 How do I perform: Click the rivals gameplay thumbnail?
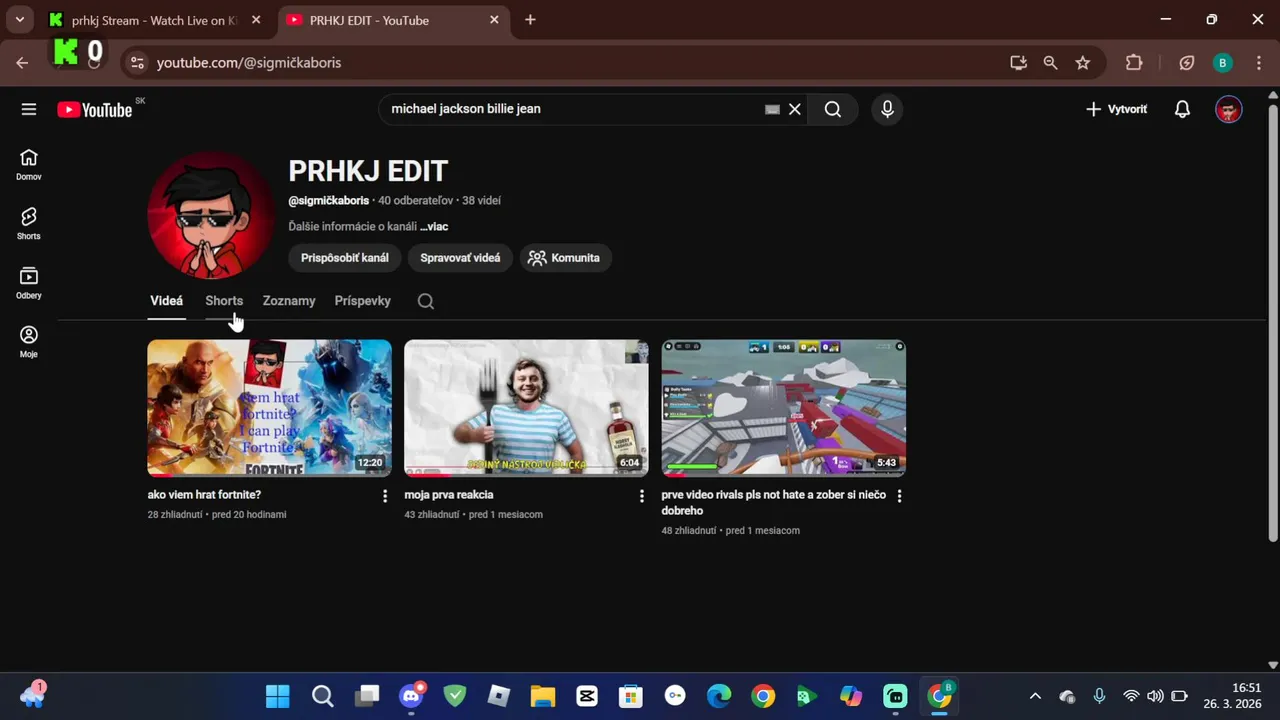point(784,408)
